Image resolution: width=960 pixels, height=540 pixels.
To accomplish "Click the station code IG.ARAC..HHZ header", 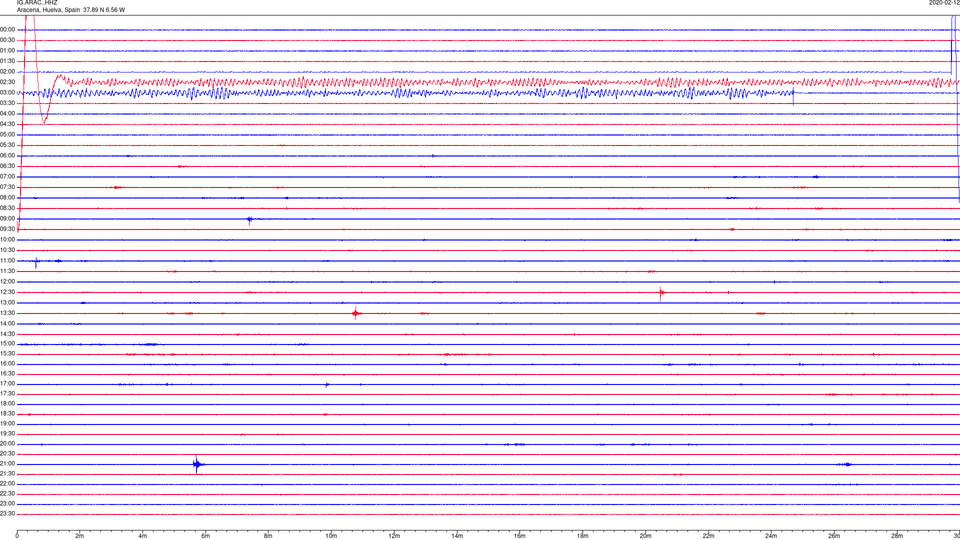I will 37,2.
